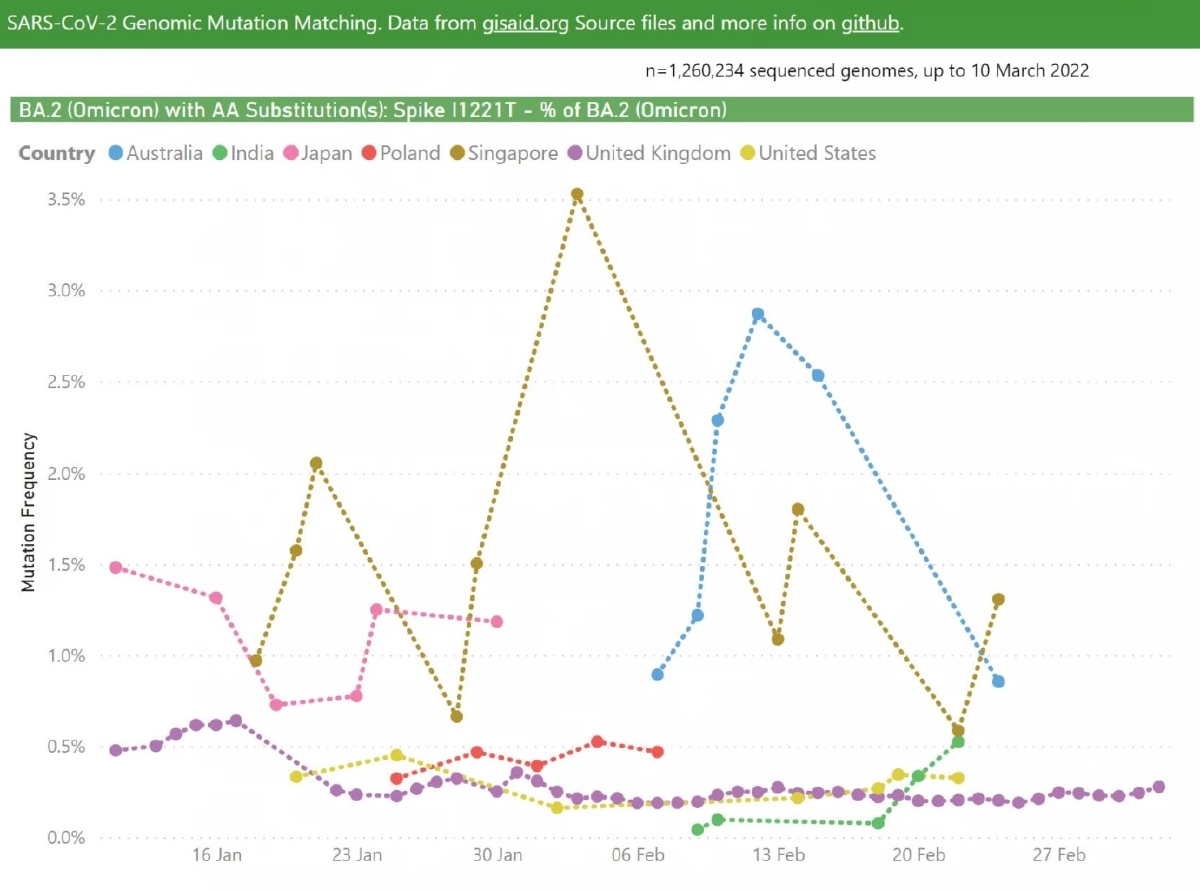Screen dimensions: 1200x890
Task: Click the blue Australia legend marker
Action: coord(116,154)
